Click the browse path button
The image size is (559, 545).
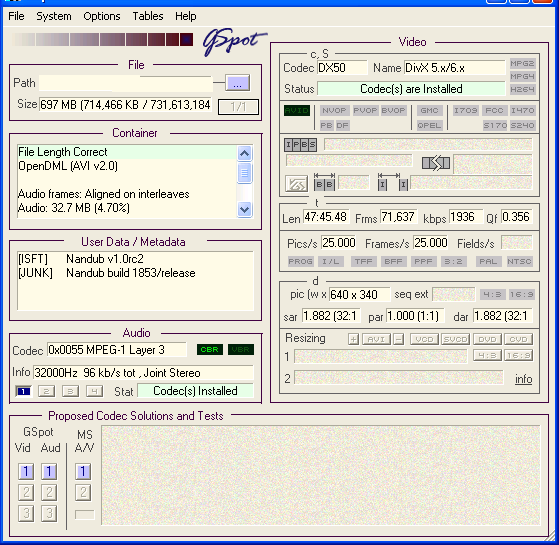(x=237, y=83)
